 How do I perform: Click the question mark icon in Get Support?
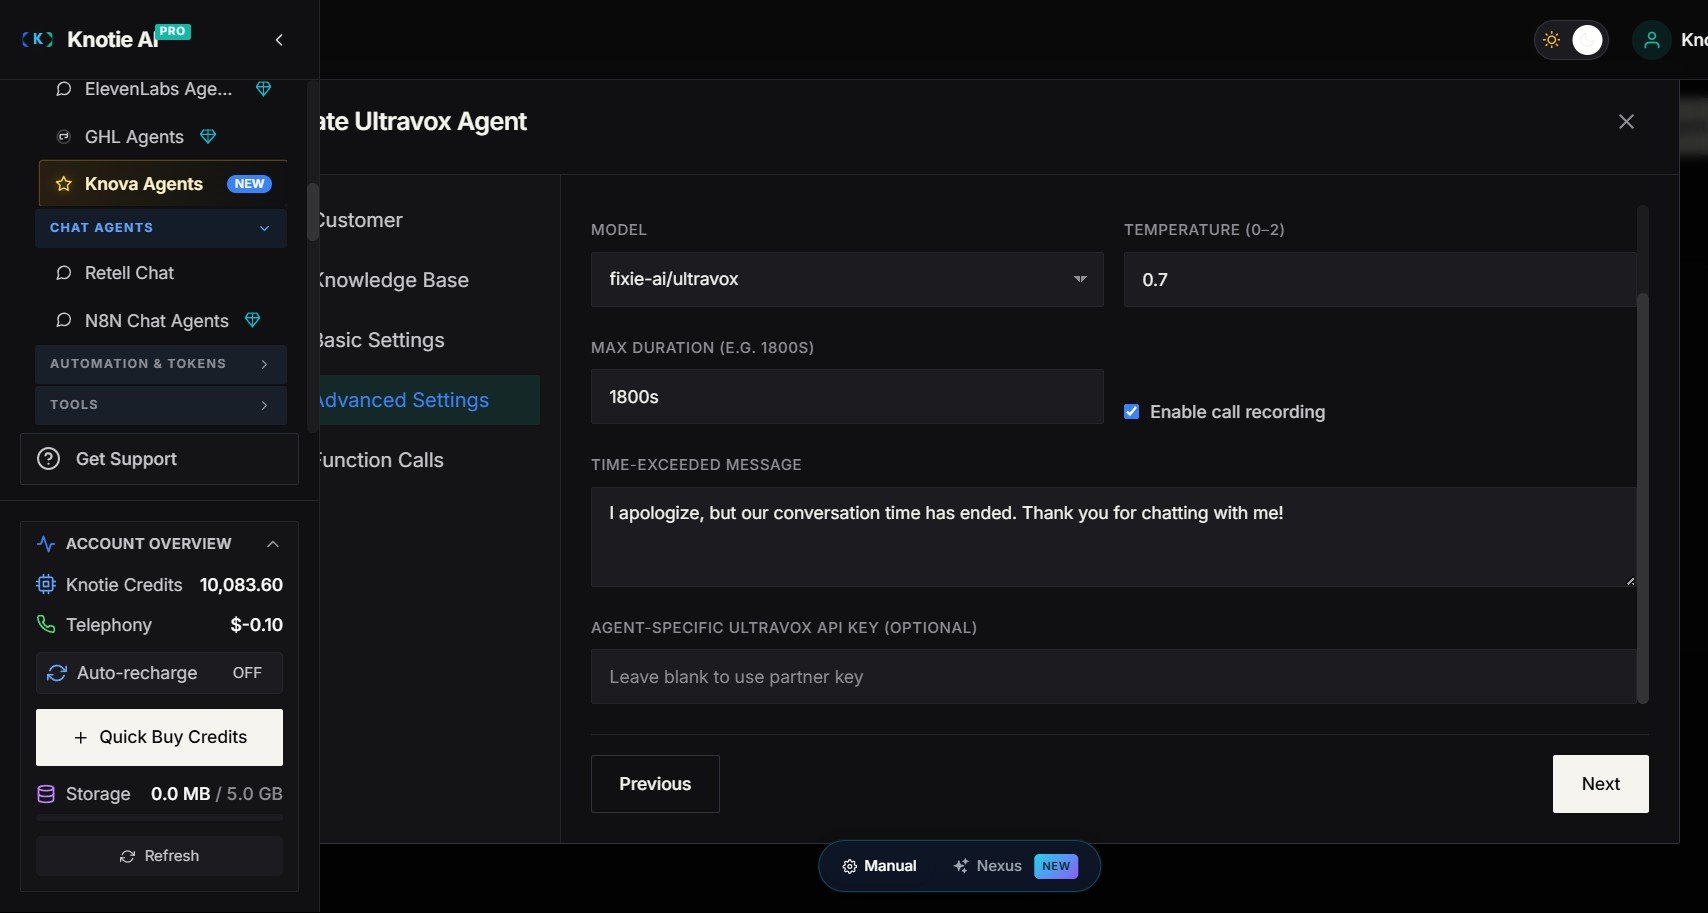click(x=48, y=459)
